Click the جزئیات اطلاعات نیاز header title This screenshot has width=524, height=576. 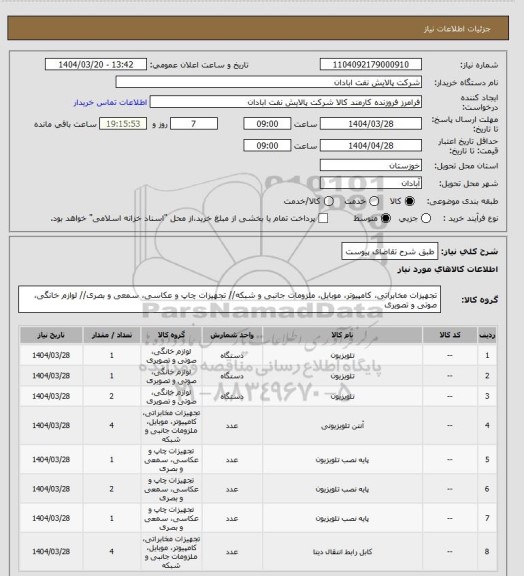click(457, 29)
